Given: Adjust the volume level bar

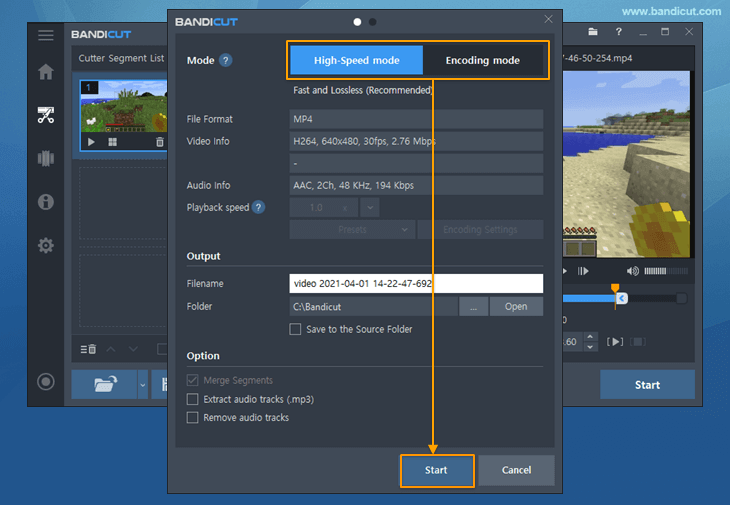Looking at the screenshot, I should tap(666, 271).
